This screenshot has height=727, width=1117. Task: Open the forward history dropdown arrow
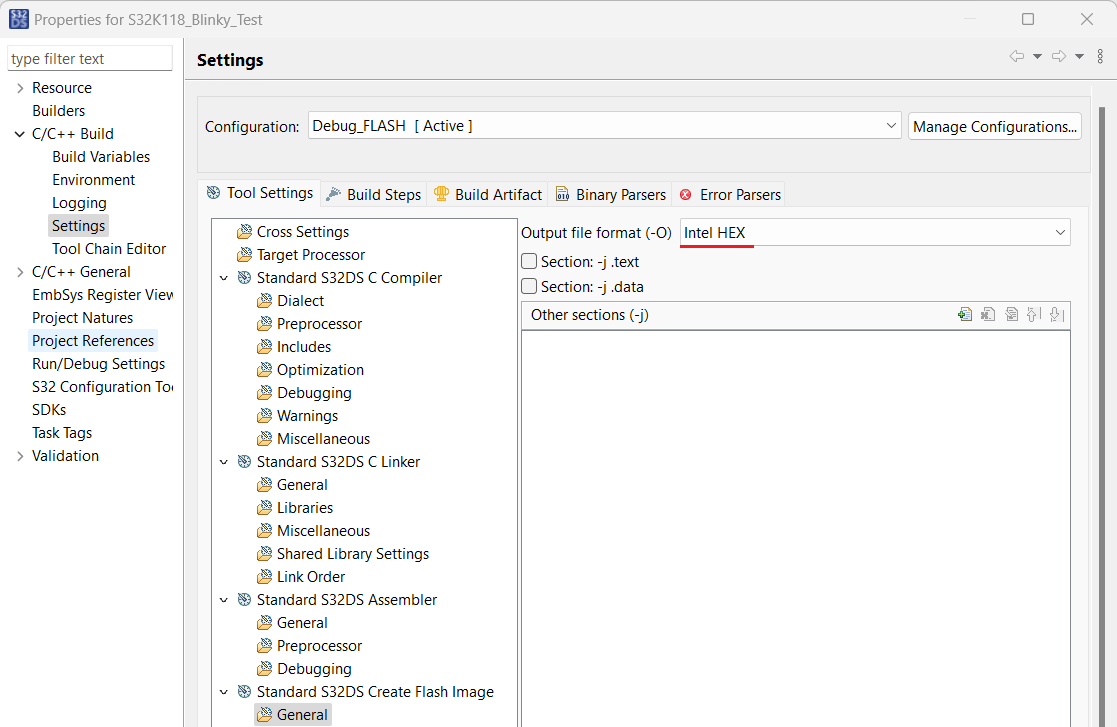(1079, 56)
